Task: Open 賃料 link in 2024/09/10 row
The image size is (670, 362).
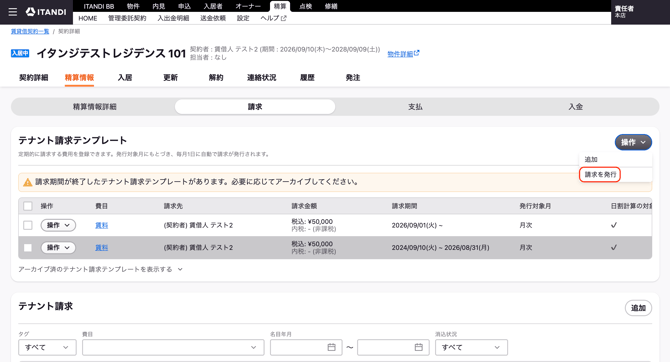Action: tap(102, 247)
